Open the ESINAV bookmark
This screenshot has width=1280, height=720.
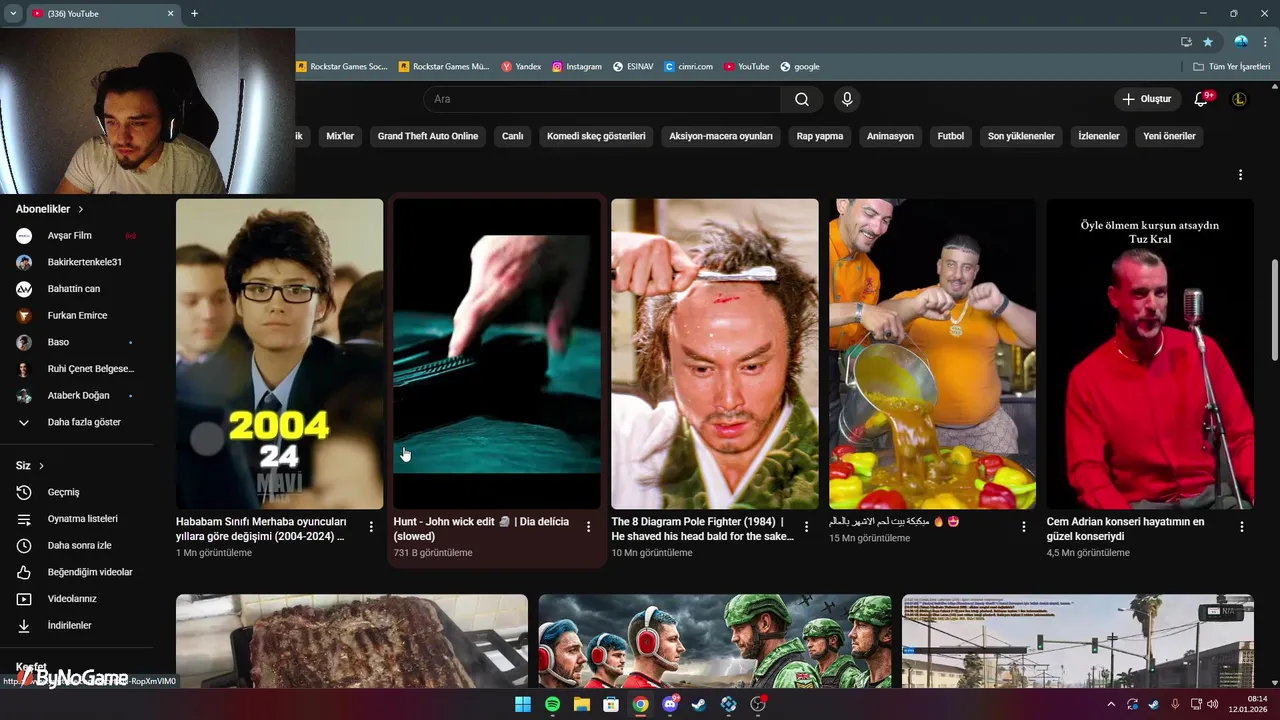coord(633,67)
